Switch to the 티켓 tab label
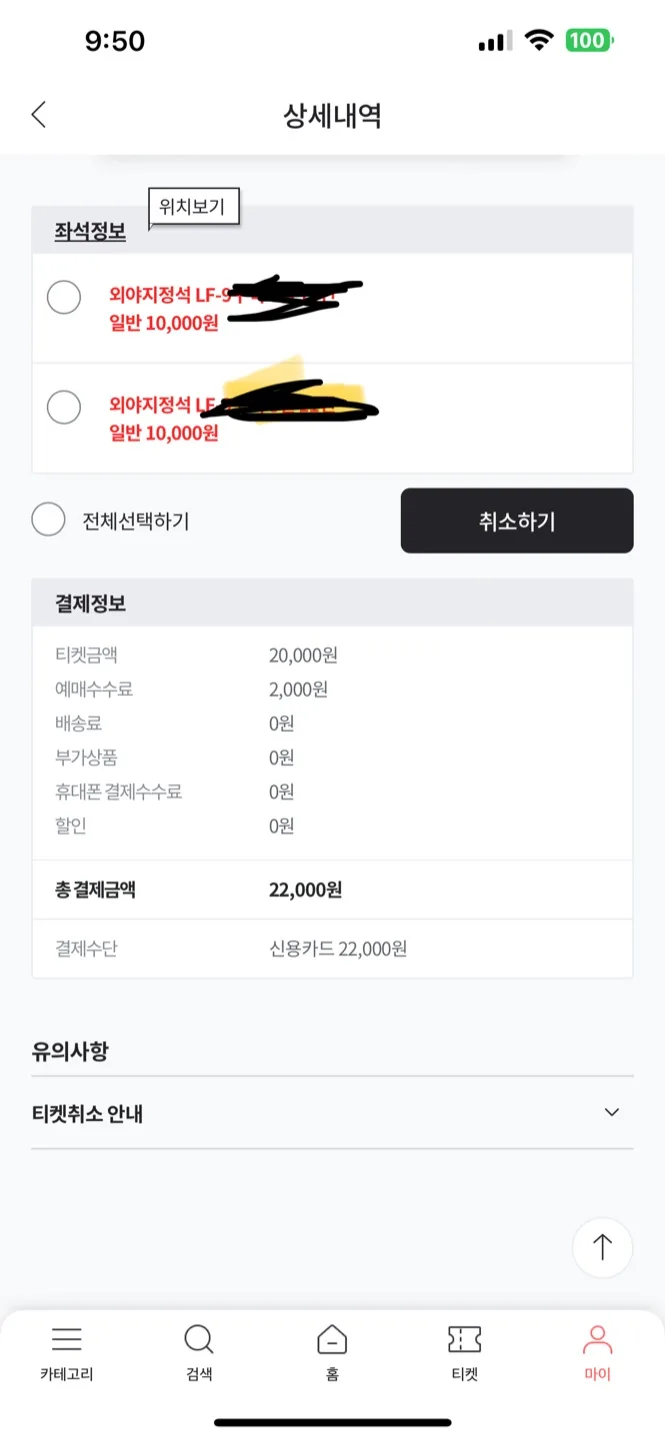This screenshot has height=1440, width=665. click(x=465, y=1375)
